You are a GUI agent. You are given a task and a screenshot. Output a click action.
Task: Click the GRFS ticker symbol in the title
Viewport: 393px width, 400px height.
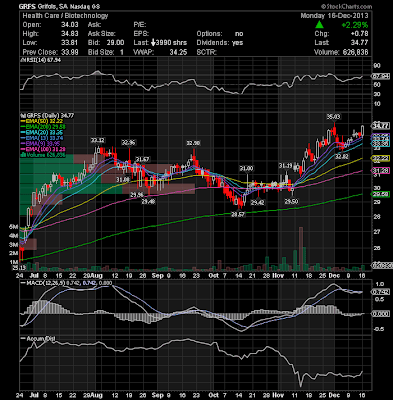(x=26, y=6)
